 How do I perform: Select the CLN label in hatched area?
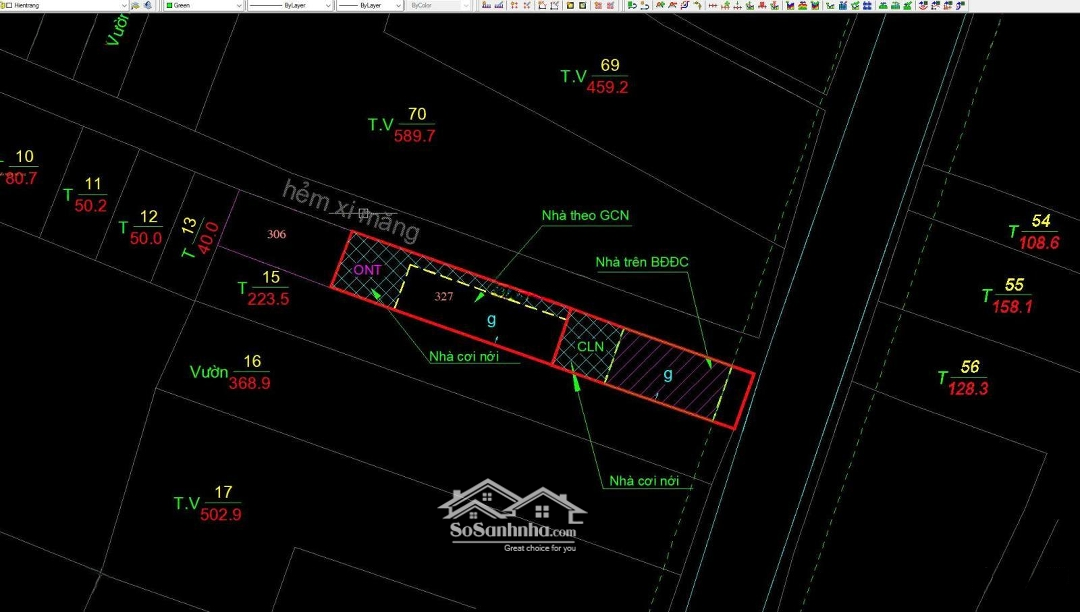[591, 346]
